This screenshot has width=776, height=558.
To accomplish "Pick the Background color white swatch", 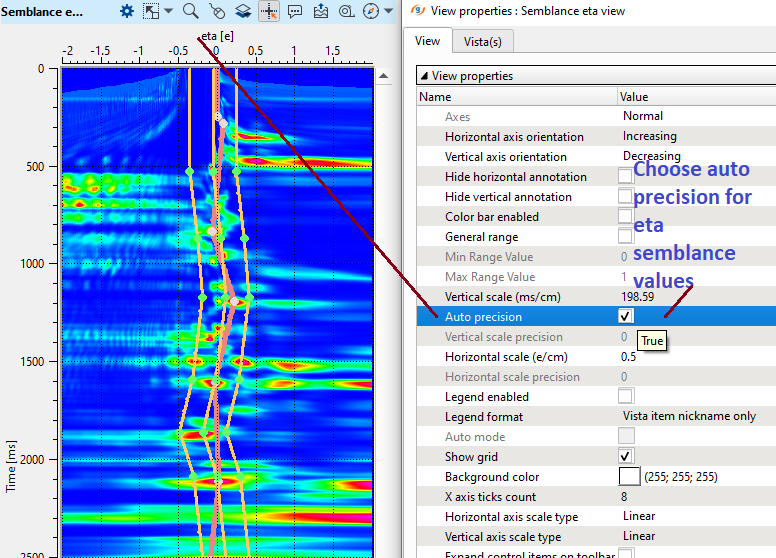I will pos(629,477).
